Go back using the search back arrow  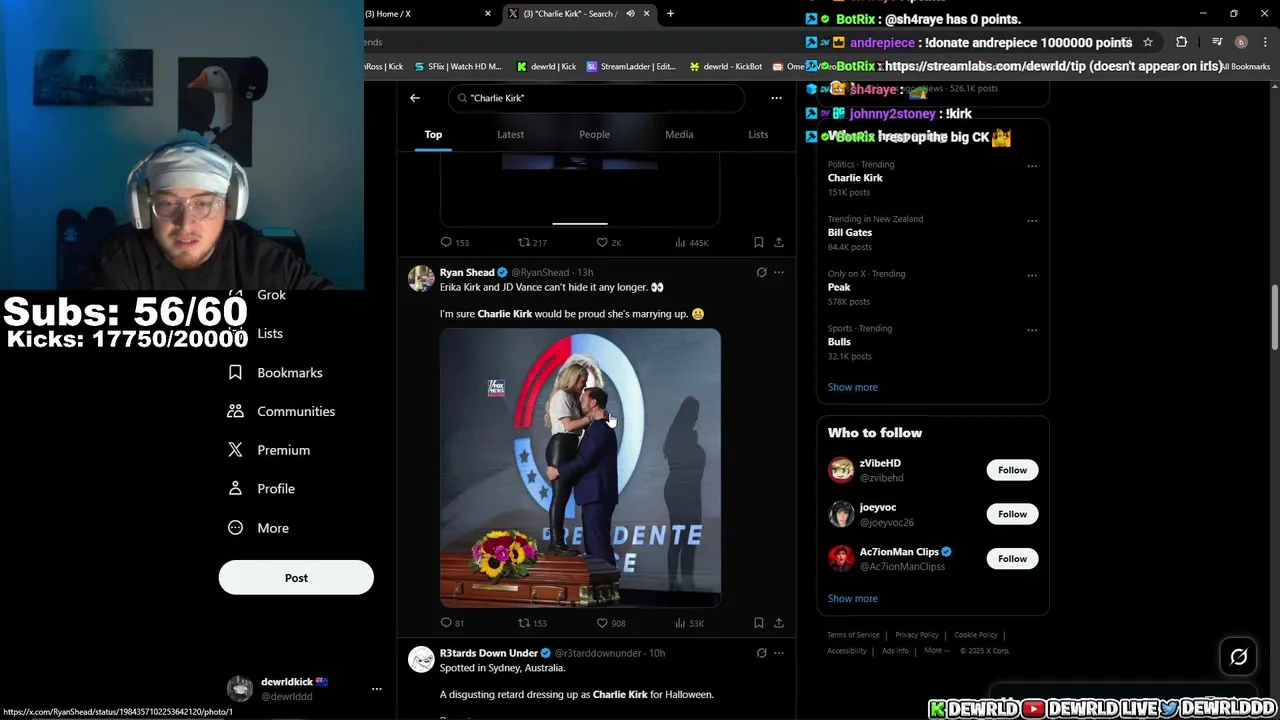415,98
